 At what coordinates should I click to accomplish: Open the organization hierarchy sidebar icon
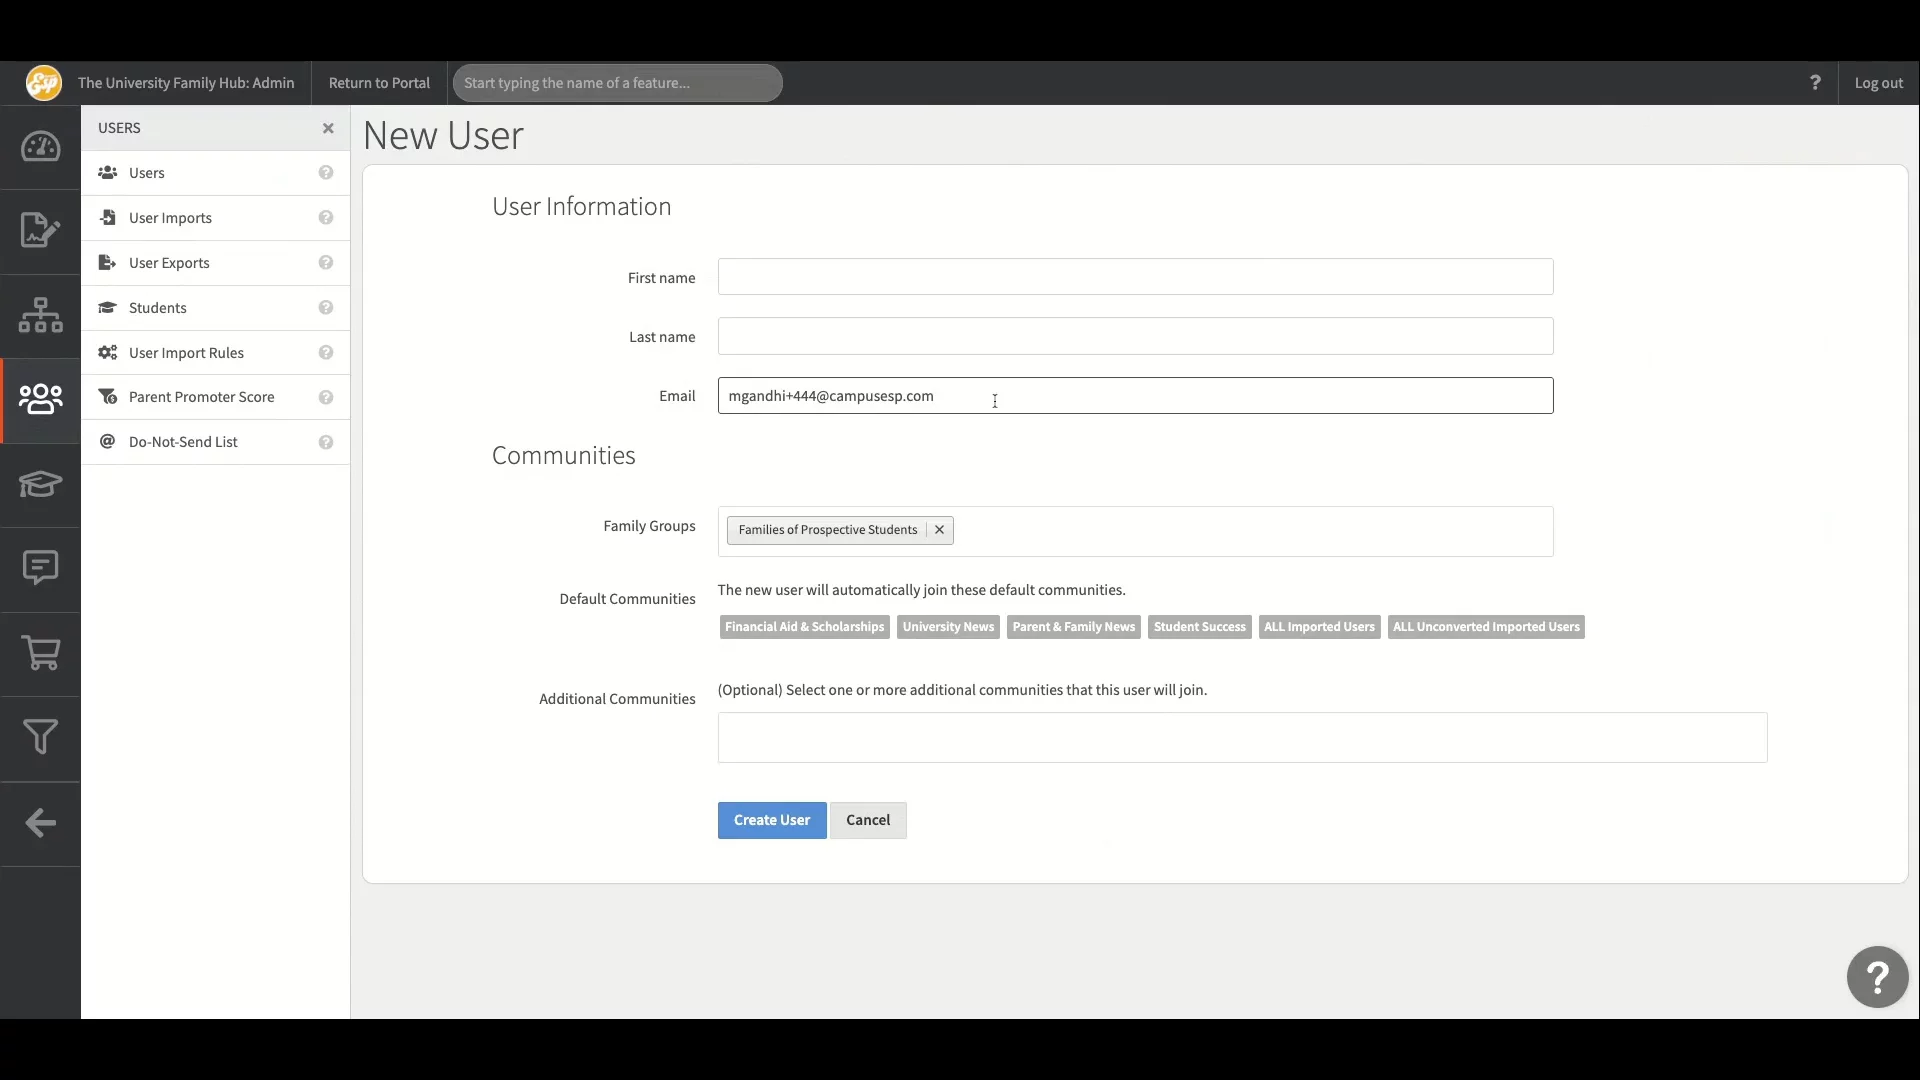(x=40, y=315)
